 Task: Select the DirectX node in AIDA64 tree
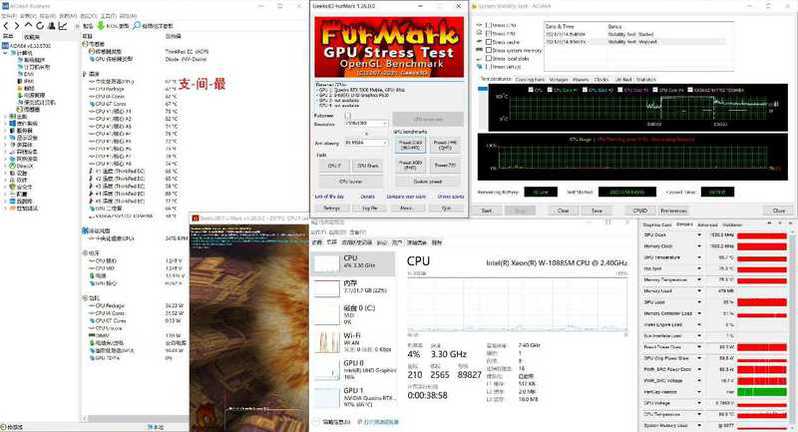[x=21, y=166]
